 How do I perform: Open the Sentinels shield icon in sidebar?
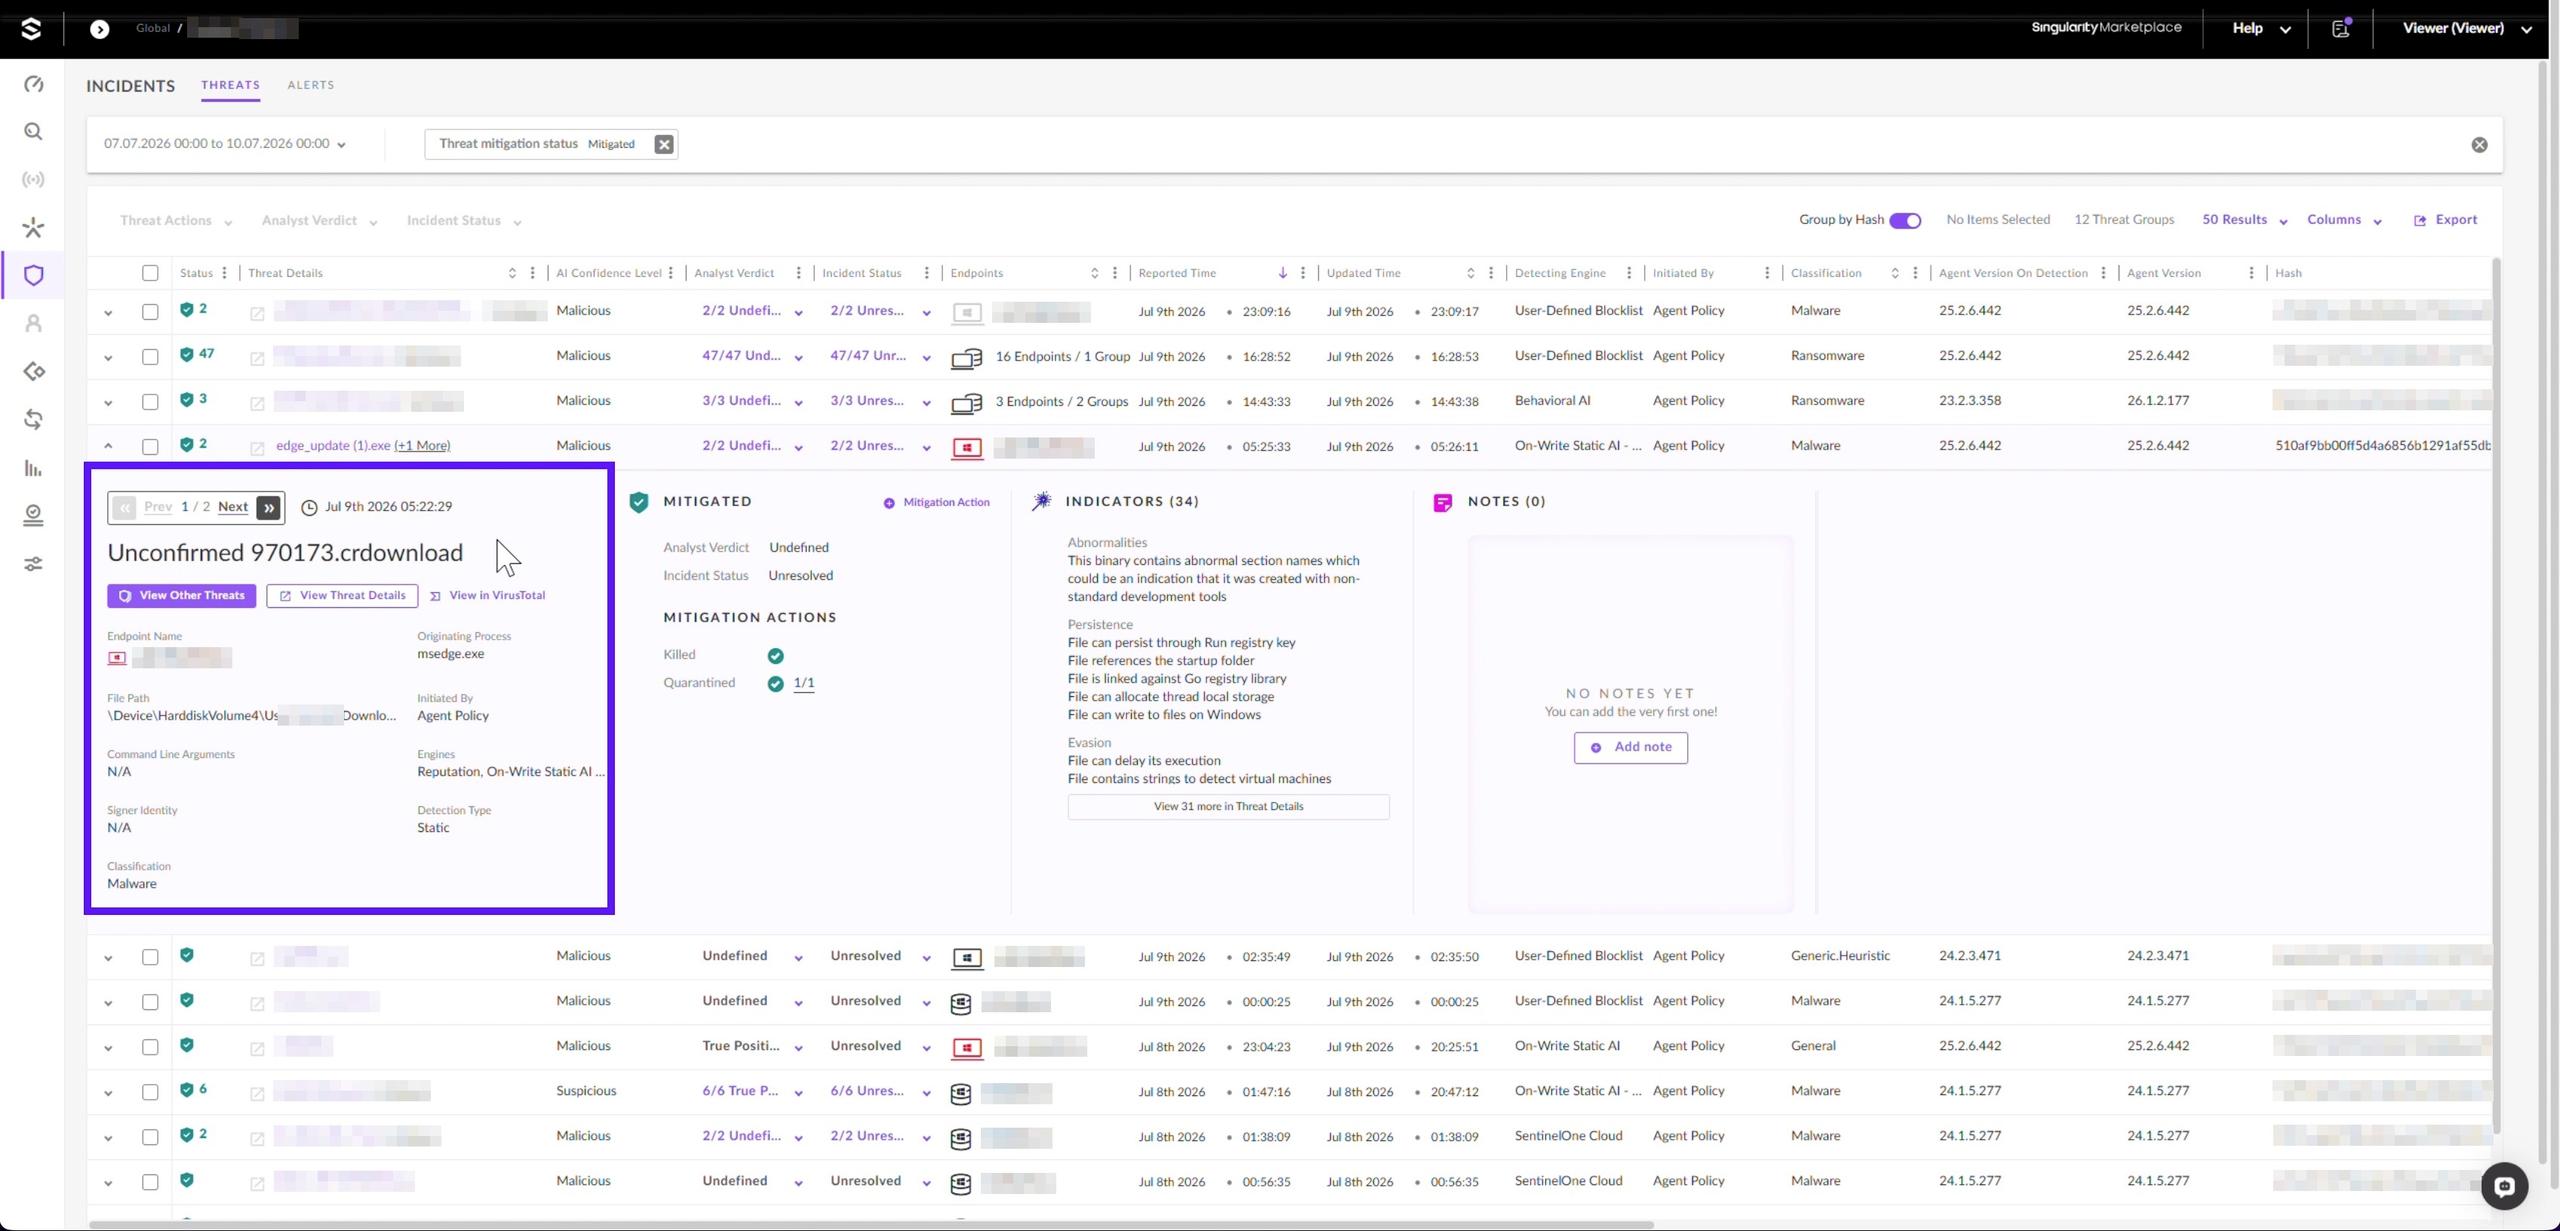[33, 275]
